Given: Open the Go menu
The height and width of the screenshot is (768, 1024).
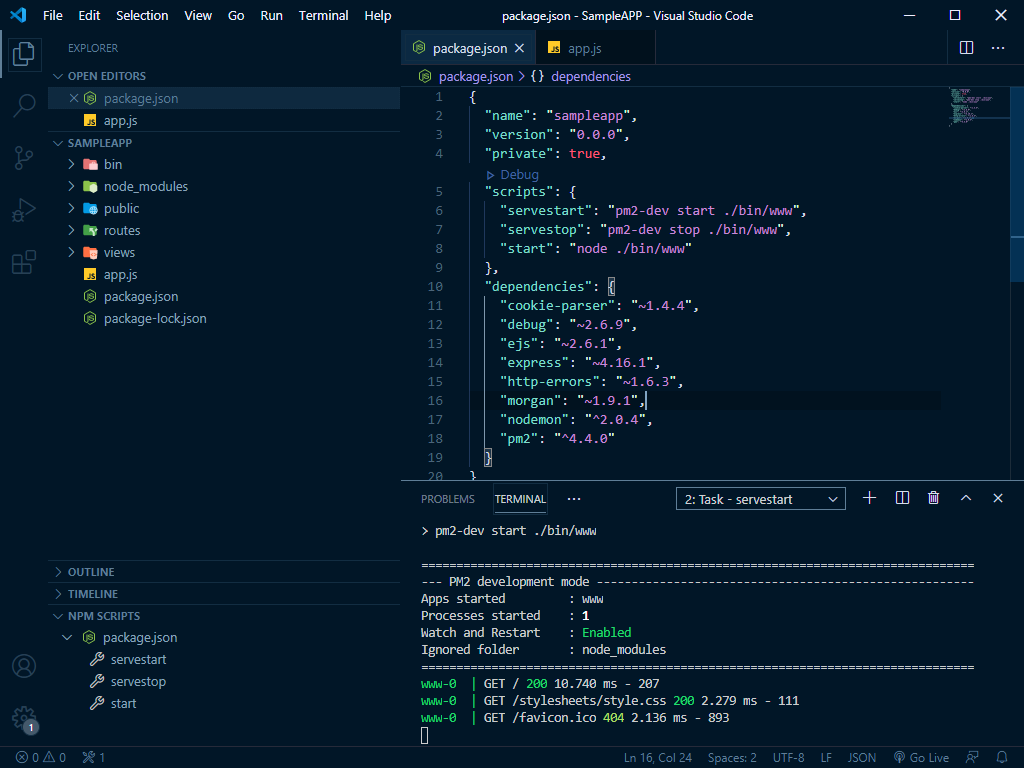Looking at the screenshot, I should pos(236,16).
